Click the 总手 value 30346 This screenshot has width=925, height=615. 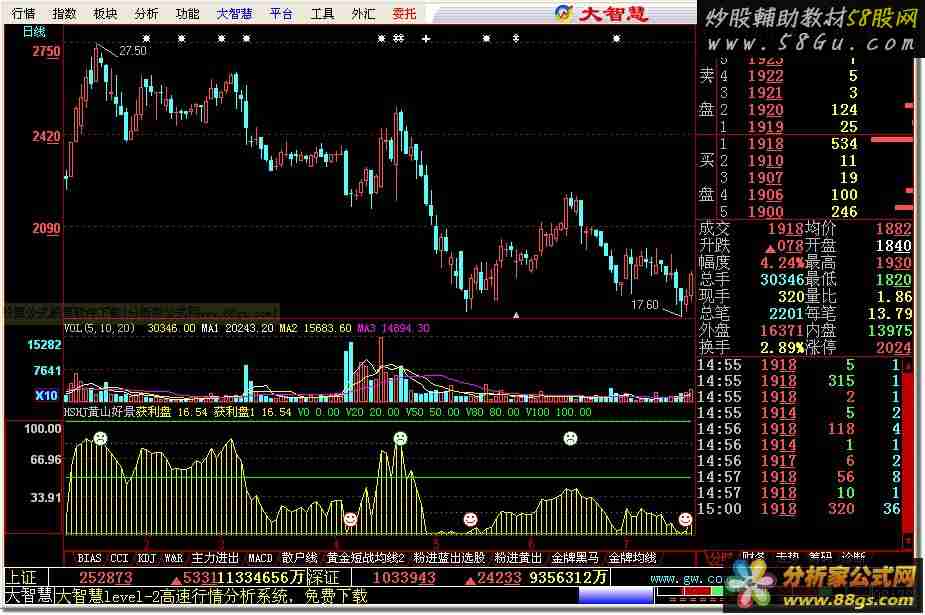(x=782, y=279)
